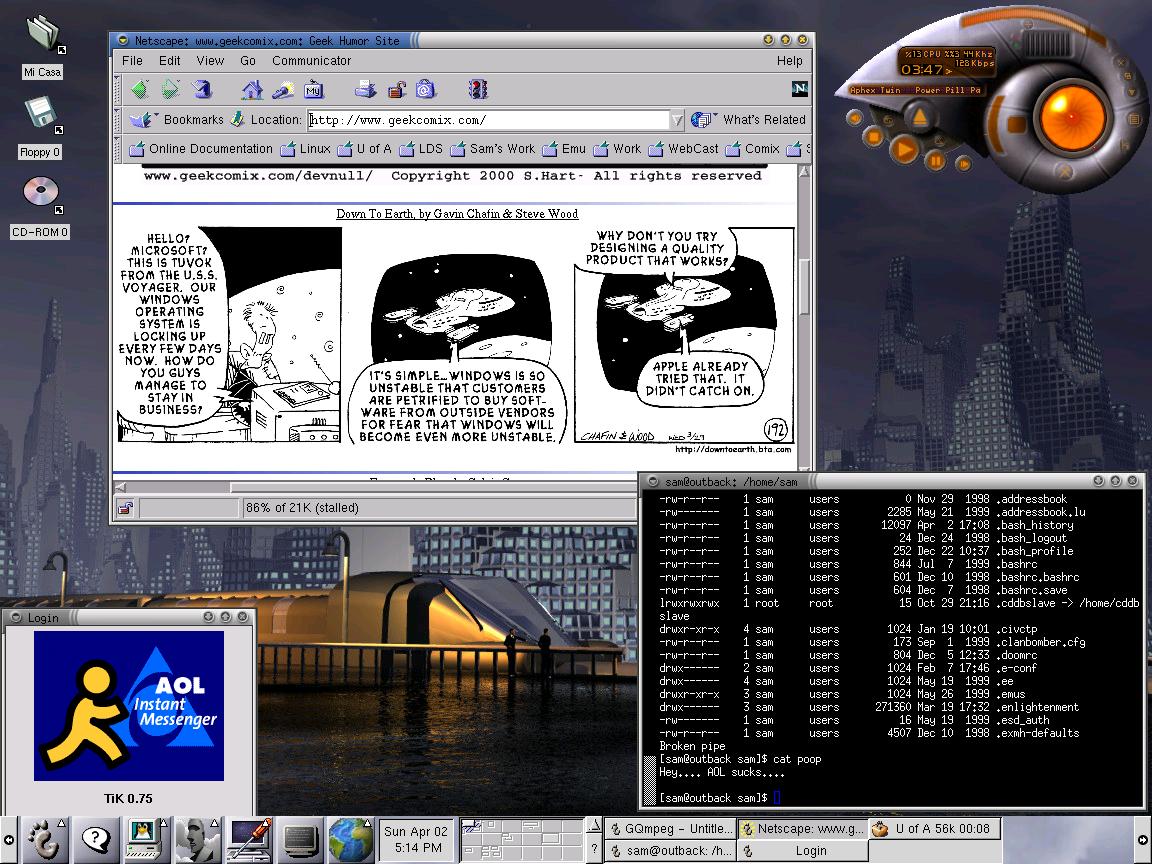The width and height of the screenshot is (1152, 864).
Task: Click the Location URL input field
Action: tap(489, 120)
